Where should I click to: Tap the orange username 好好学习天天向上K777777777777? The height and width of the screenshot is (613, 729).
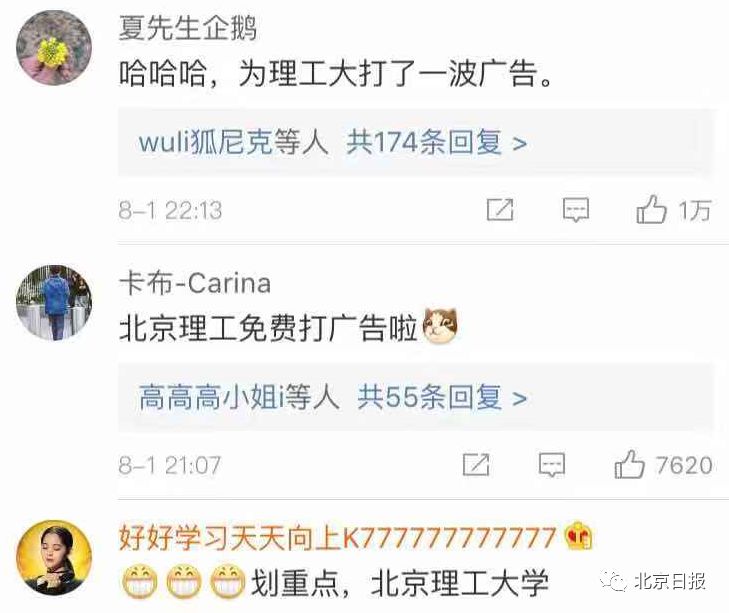(338, 537)
